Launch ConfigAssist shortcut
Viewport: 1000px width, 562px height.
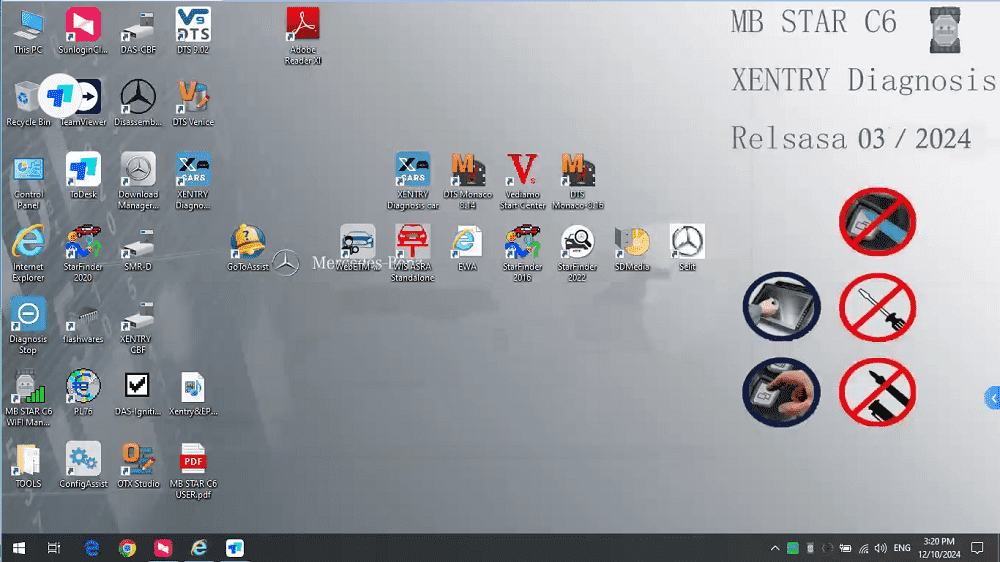pyautogui.click(x=83, y=466)
